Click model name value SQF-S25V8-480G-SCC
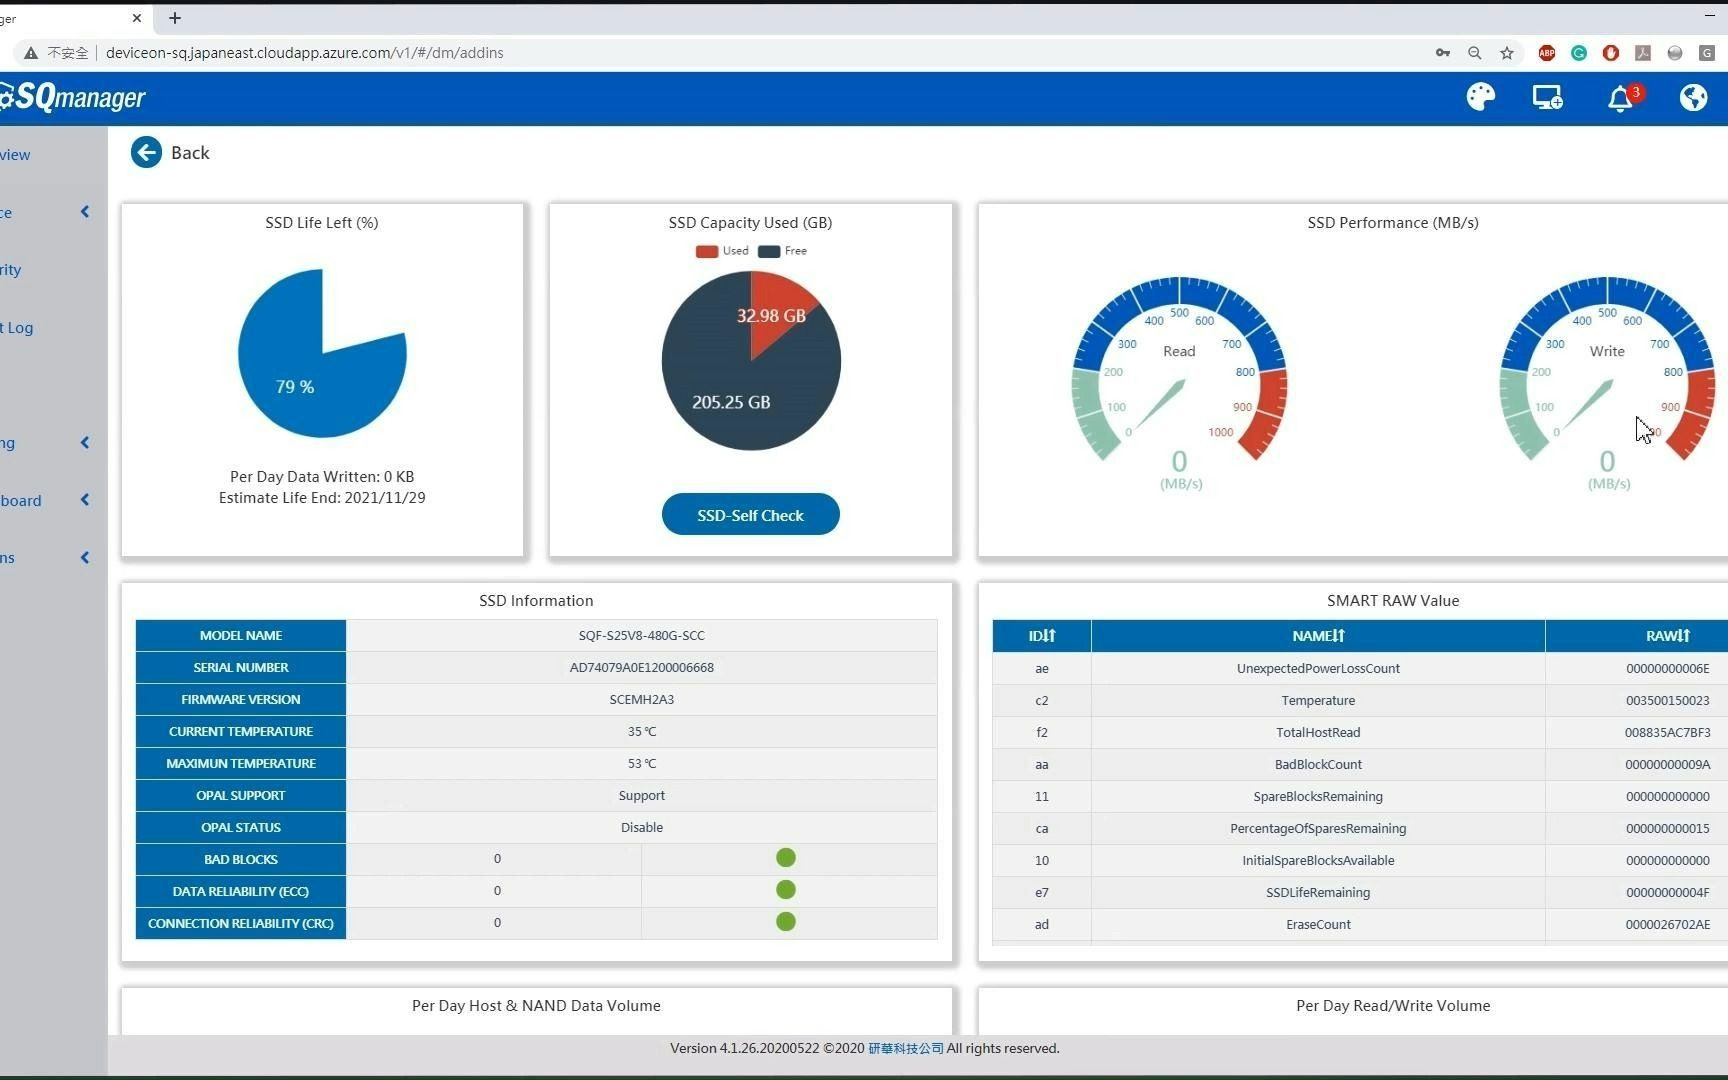 coord(641,636)
